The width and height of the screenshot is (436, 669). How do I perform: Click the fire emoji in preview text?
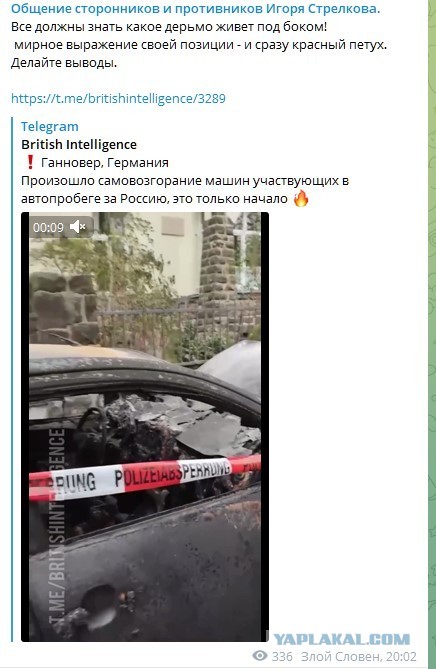(x=301, y=198)
